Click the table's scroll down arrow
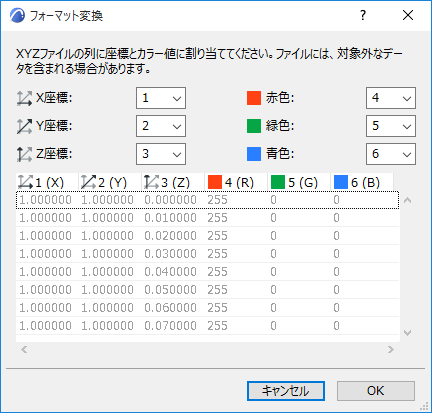The image size is (432, 413). (x=407, y=333)
